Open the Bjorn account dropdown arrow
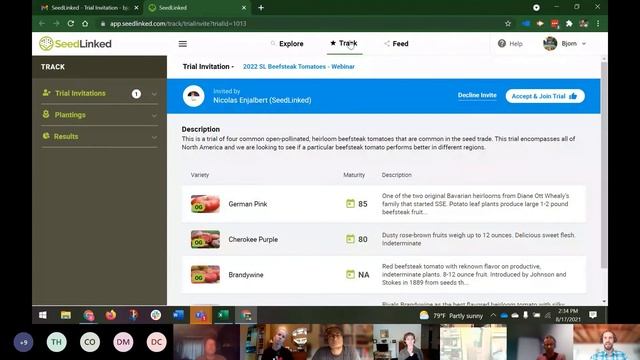 (x=584, y=44)
